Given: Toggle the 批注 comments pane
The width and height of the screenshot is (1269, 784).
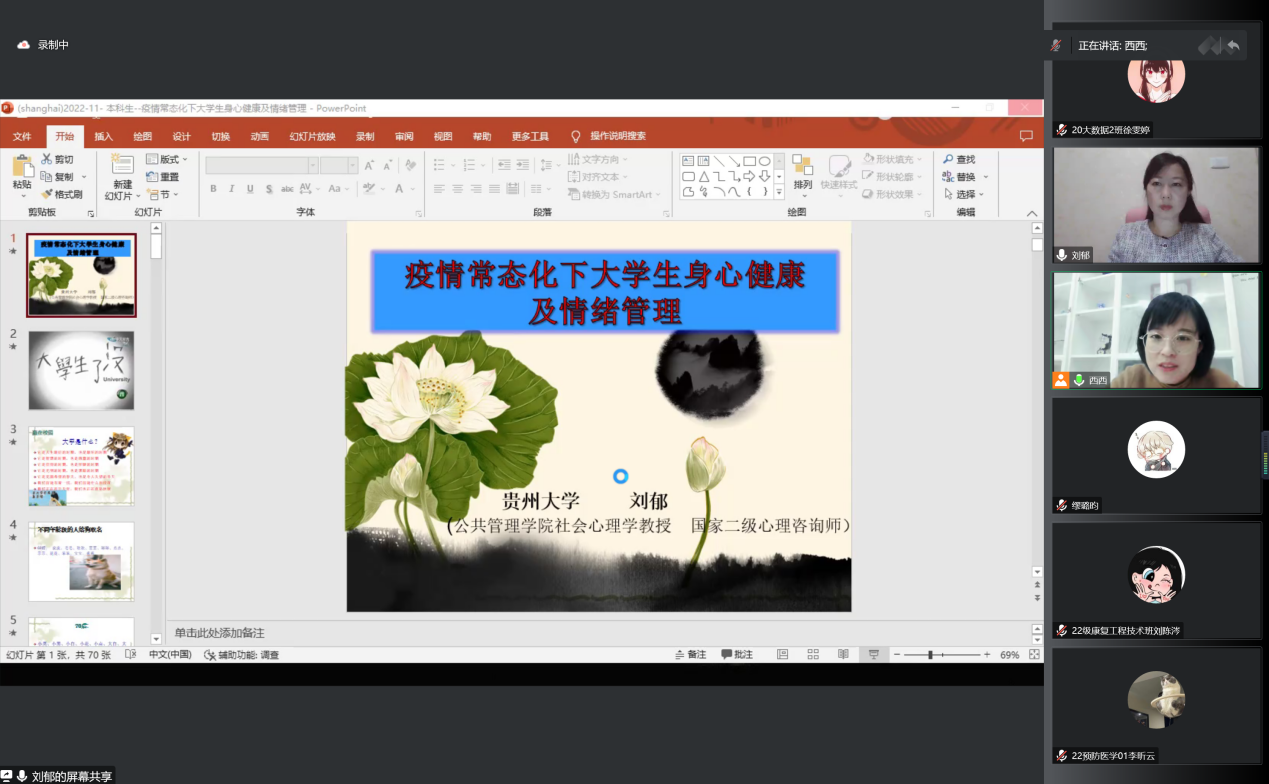Looking at the screenshot, I should [737, 654].
